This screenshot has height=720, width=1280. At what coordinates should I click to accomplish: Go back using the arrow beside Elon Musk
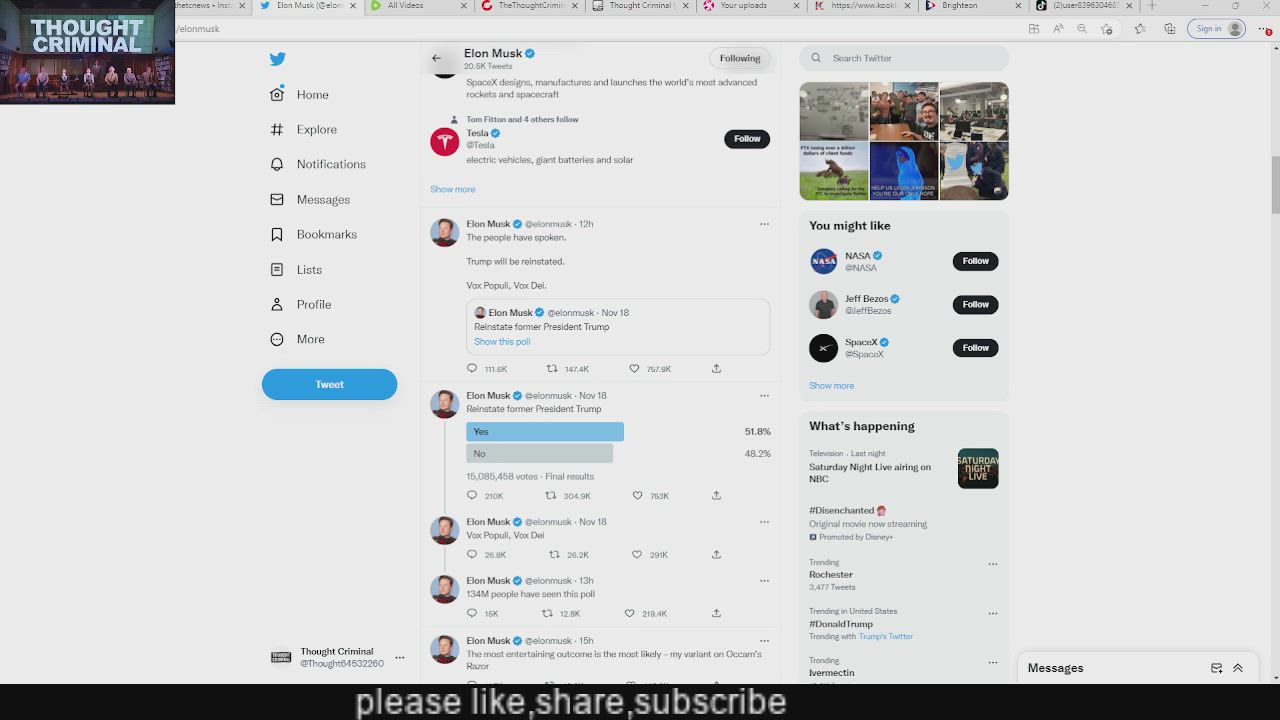point(436,58)
